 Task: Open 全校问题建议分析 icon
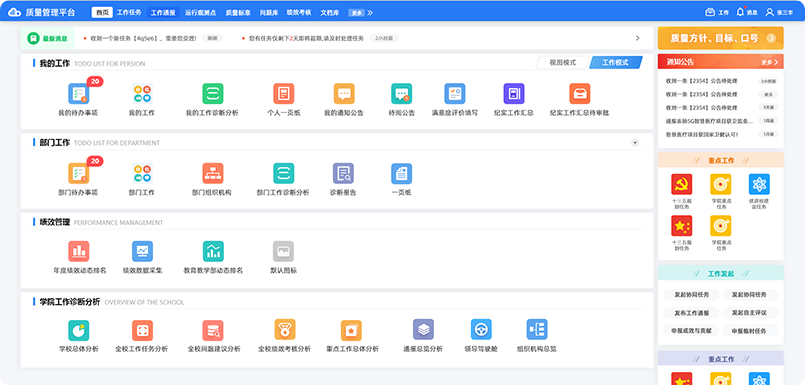point(213,330)
